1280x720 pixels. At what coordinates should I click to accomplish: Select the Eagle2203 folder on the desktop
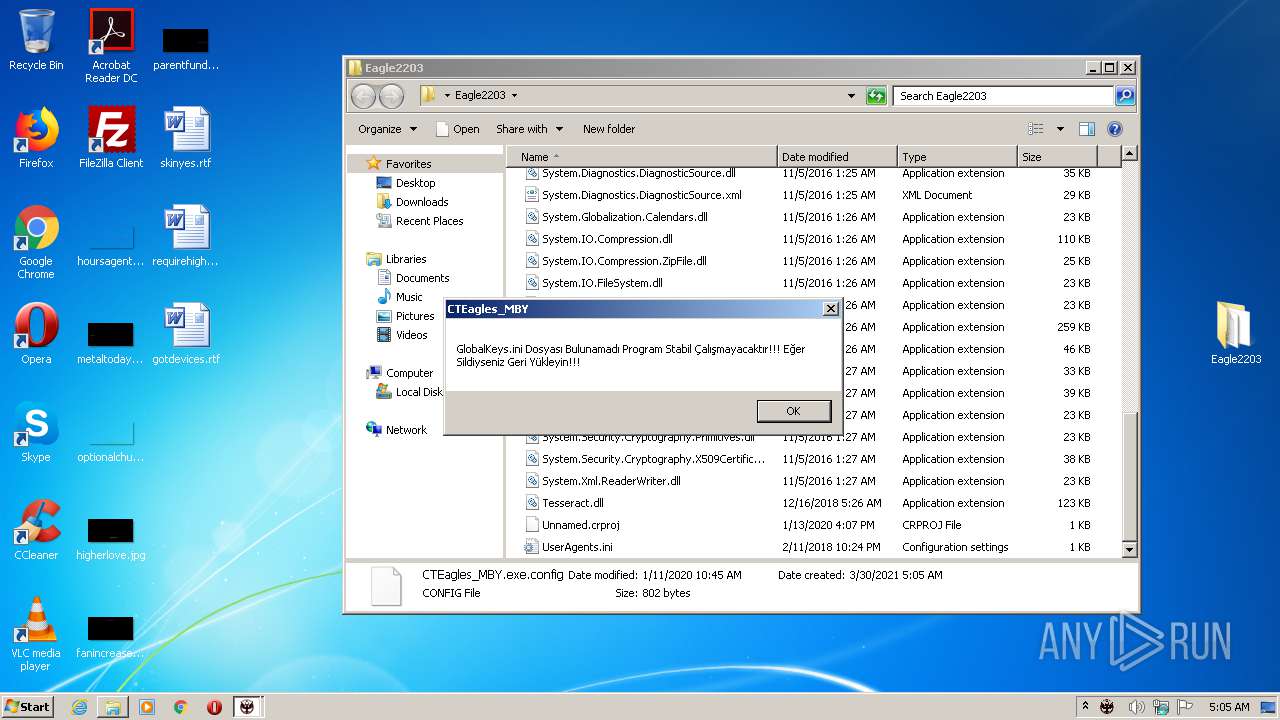(x=1236, y=334)
